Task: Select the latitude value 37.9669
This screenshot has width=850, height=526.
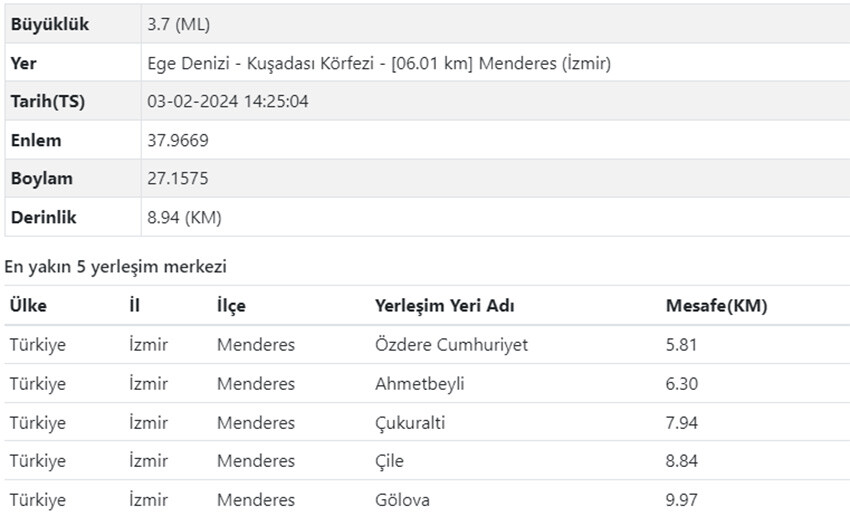Action: coord(178,141)
